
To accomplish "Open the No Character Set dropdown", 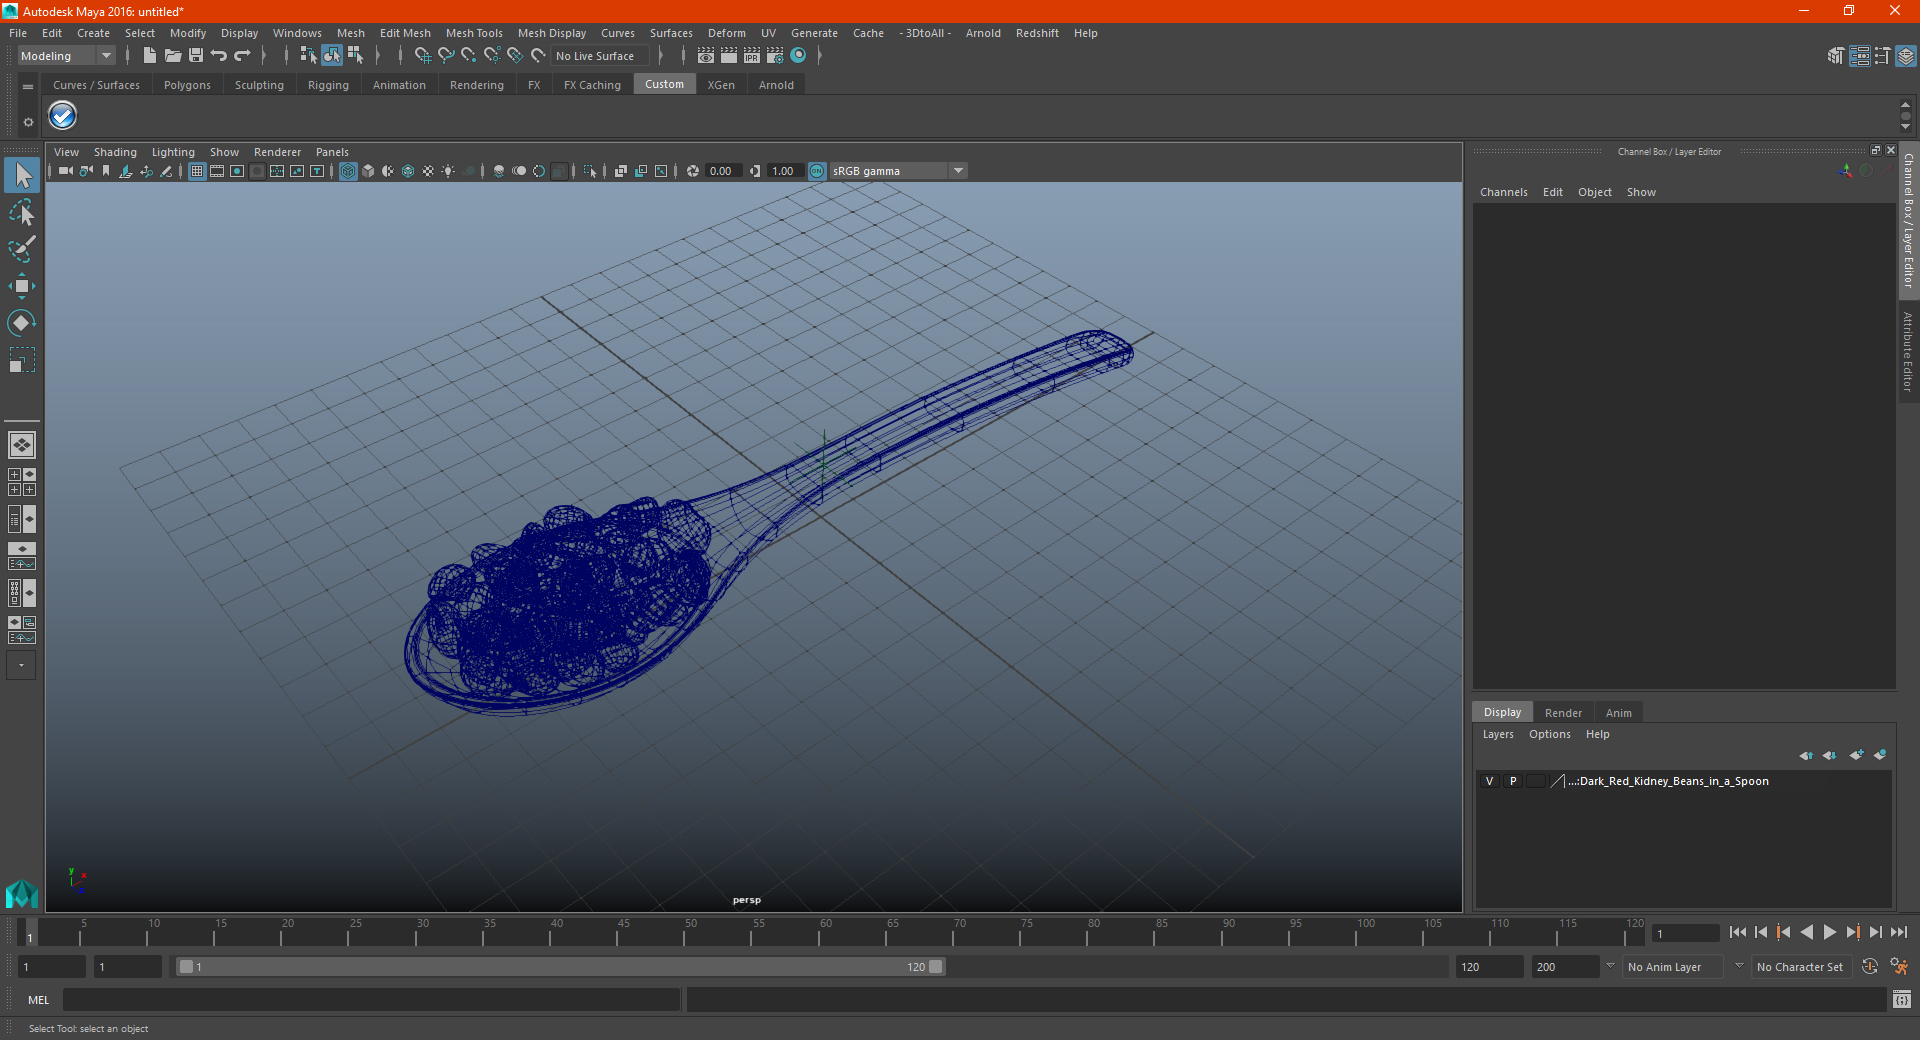I will coord(1800,967).
